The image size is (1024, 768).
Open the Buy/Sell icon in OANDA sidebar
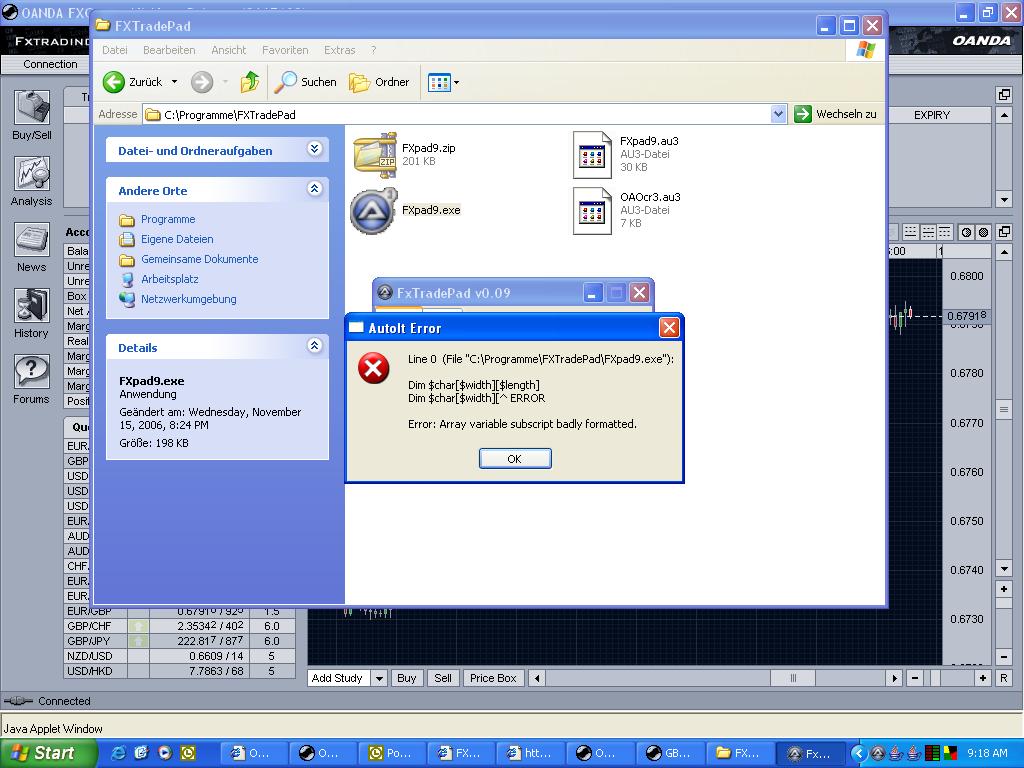pos(32,108)
